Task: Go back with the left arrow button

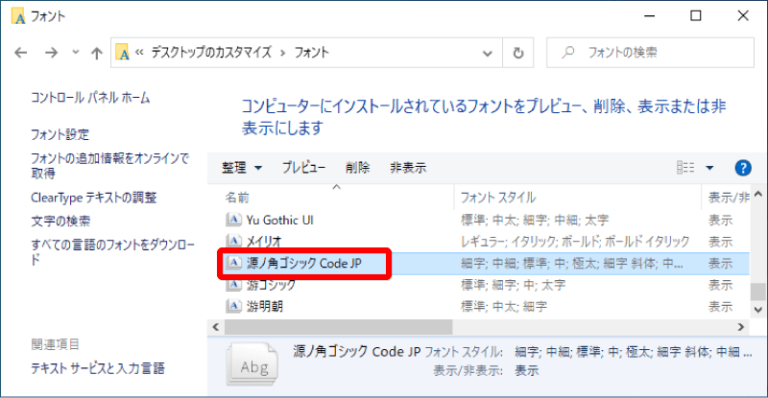Action: point(21,52)
